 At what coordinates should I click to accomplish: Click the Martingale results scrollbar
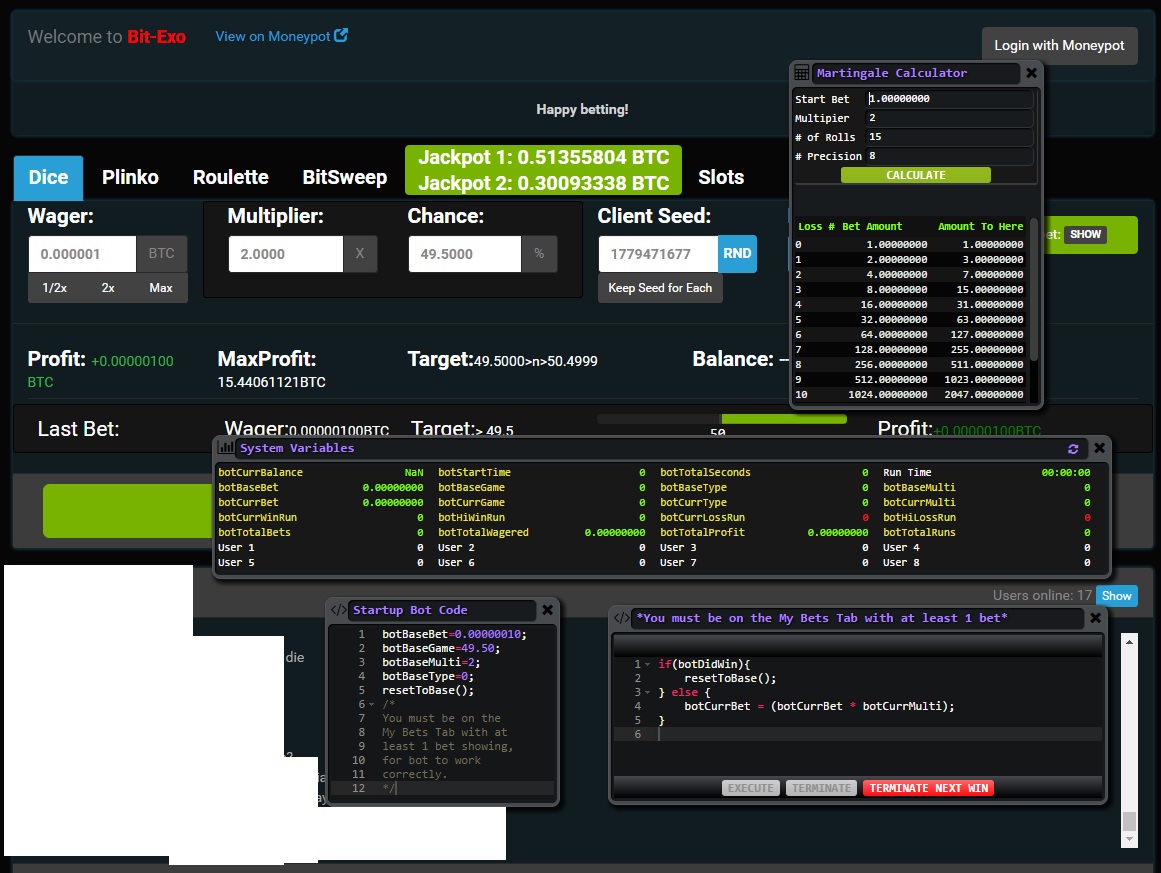[1034, 290]
